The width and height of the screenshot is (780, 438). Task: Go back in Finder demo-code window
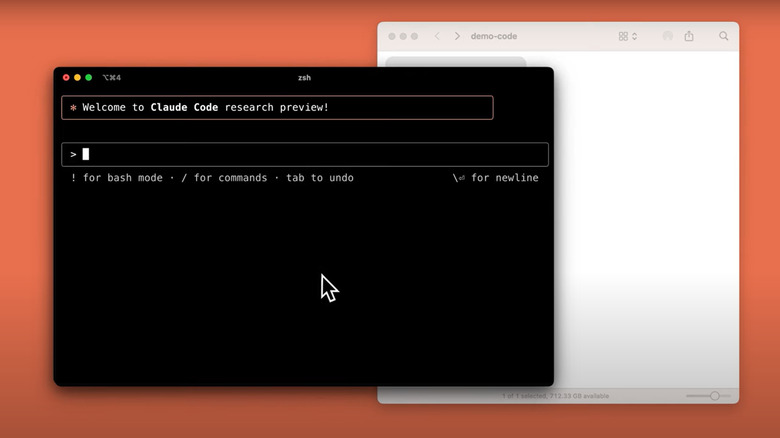coord(437,36)
